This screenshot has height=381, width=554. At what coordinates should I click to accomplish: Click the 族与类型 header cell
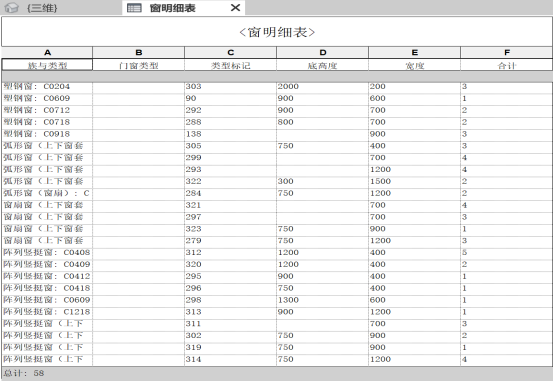pyautogui.click(x=47, y=65)
